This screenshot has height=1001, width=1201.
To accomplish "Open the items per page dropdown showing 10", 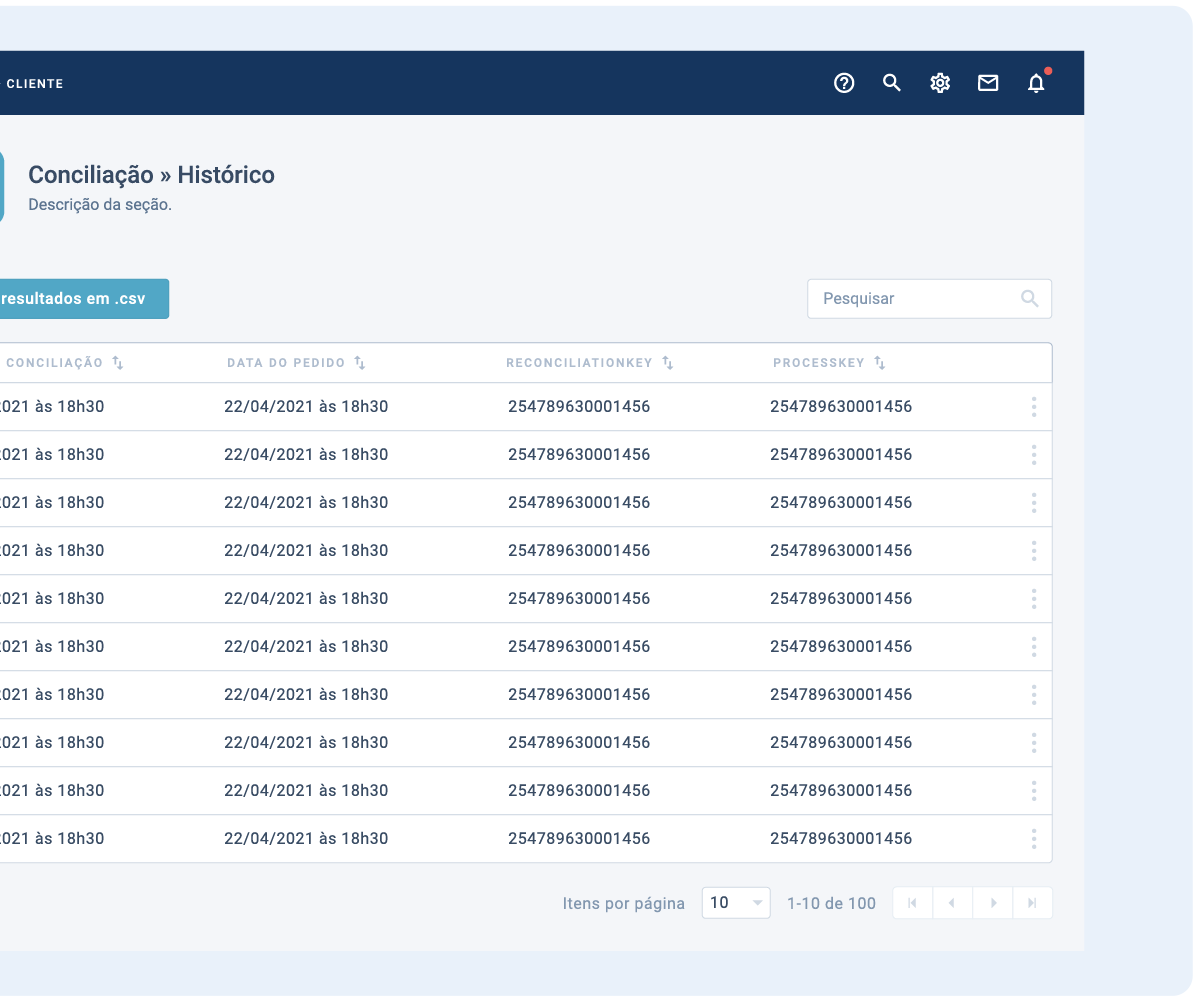I will click(x=736, y=903).
